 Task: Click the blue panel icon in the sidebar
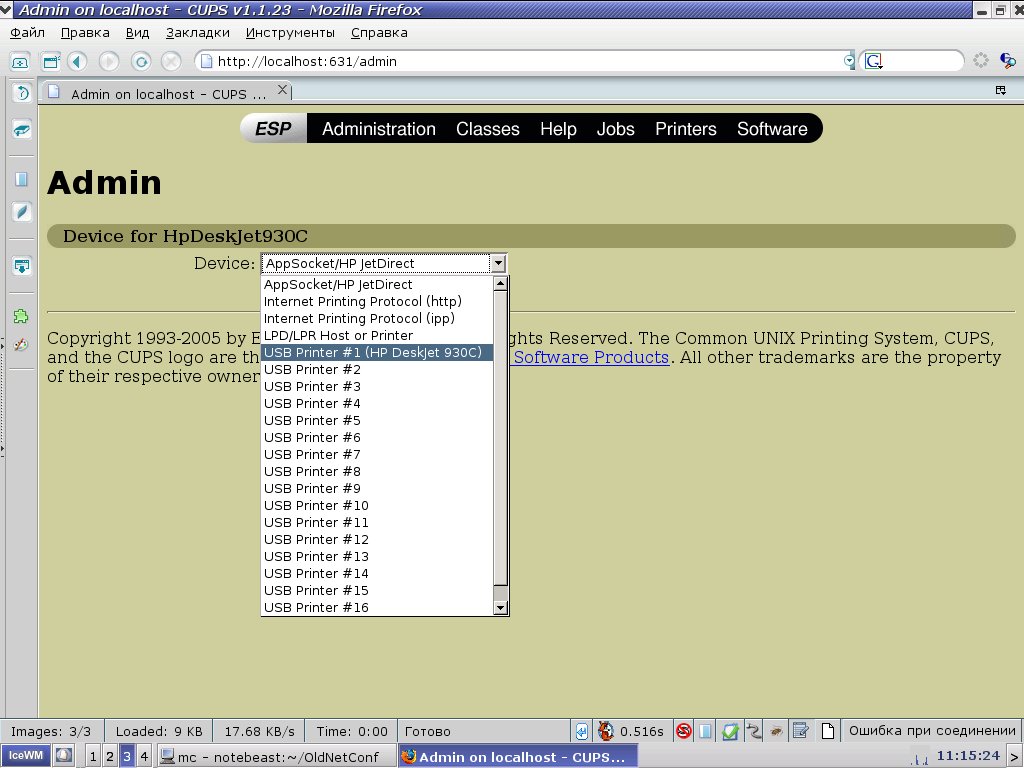[x=22, y=179]
